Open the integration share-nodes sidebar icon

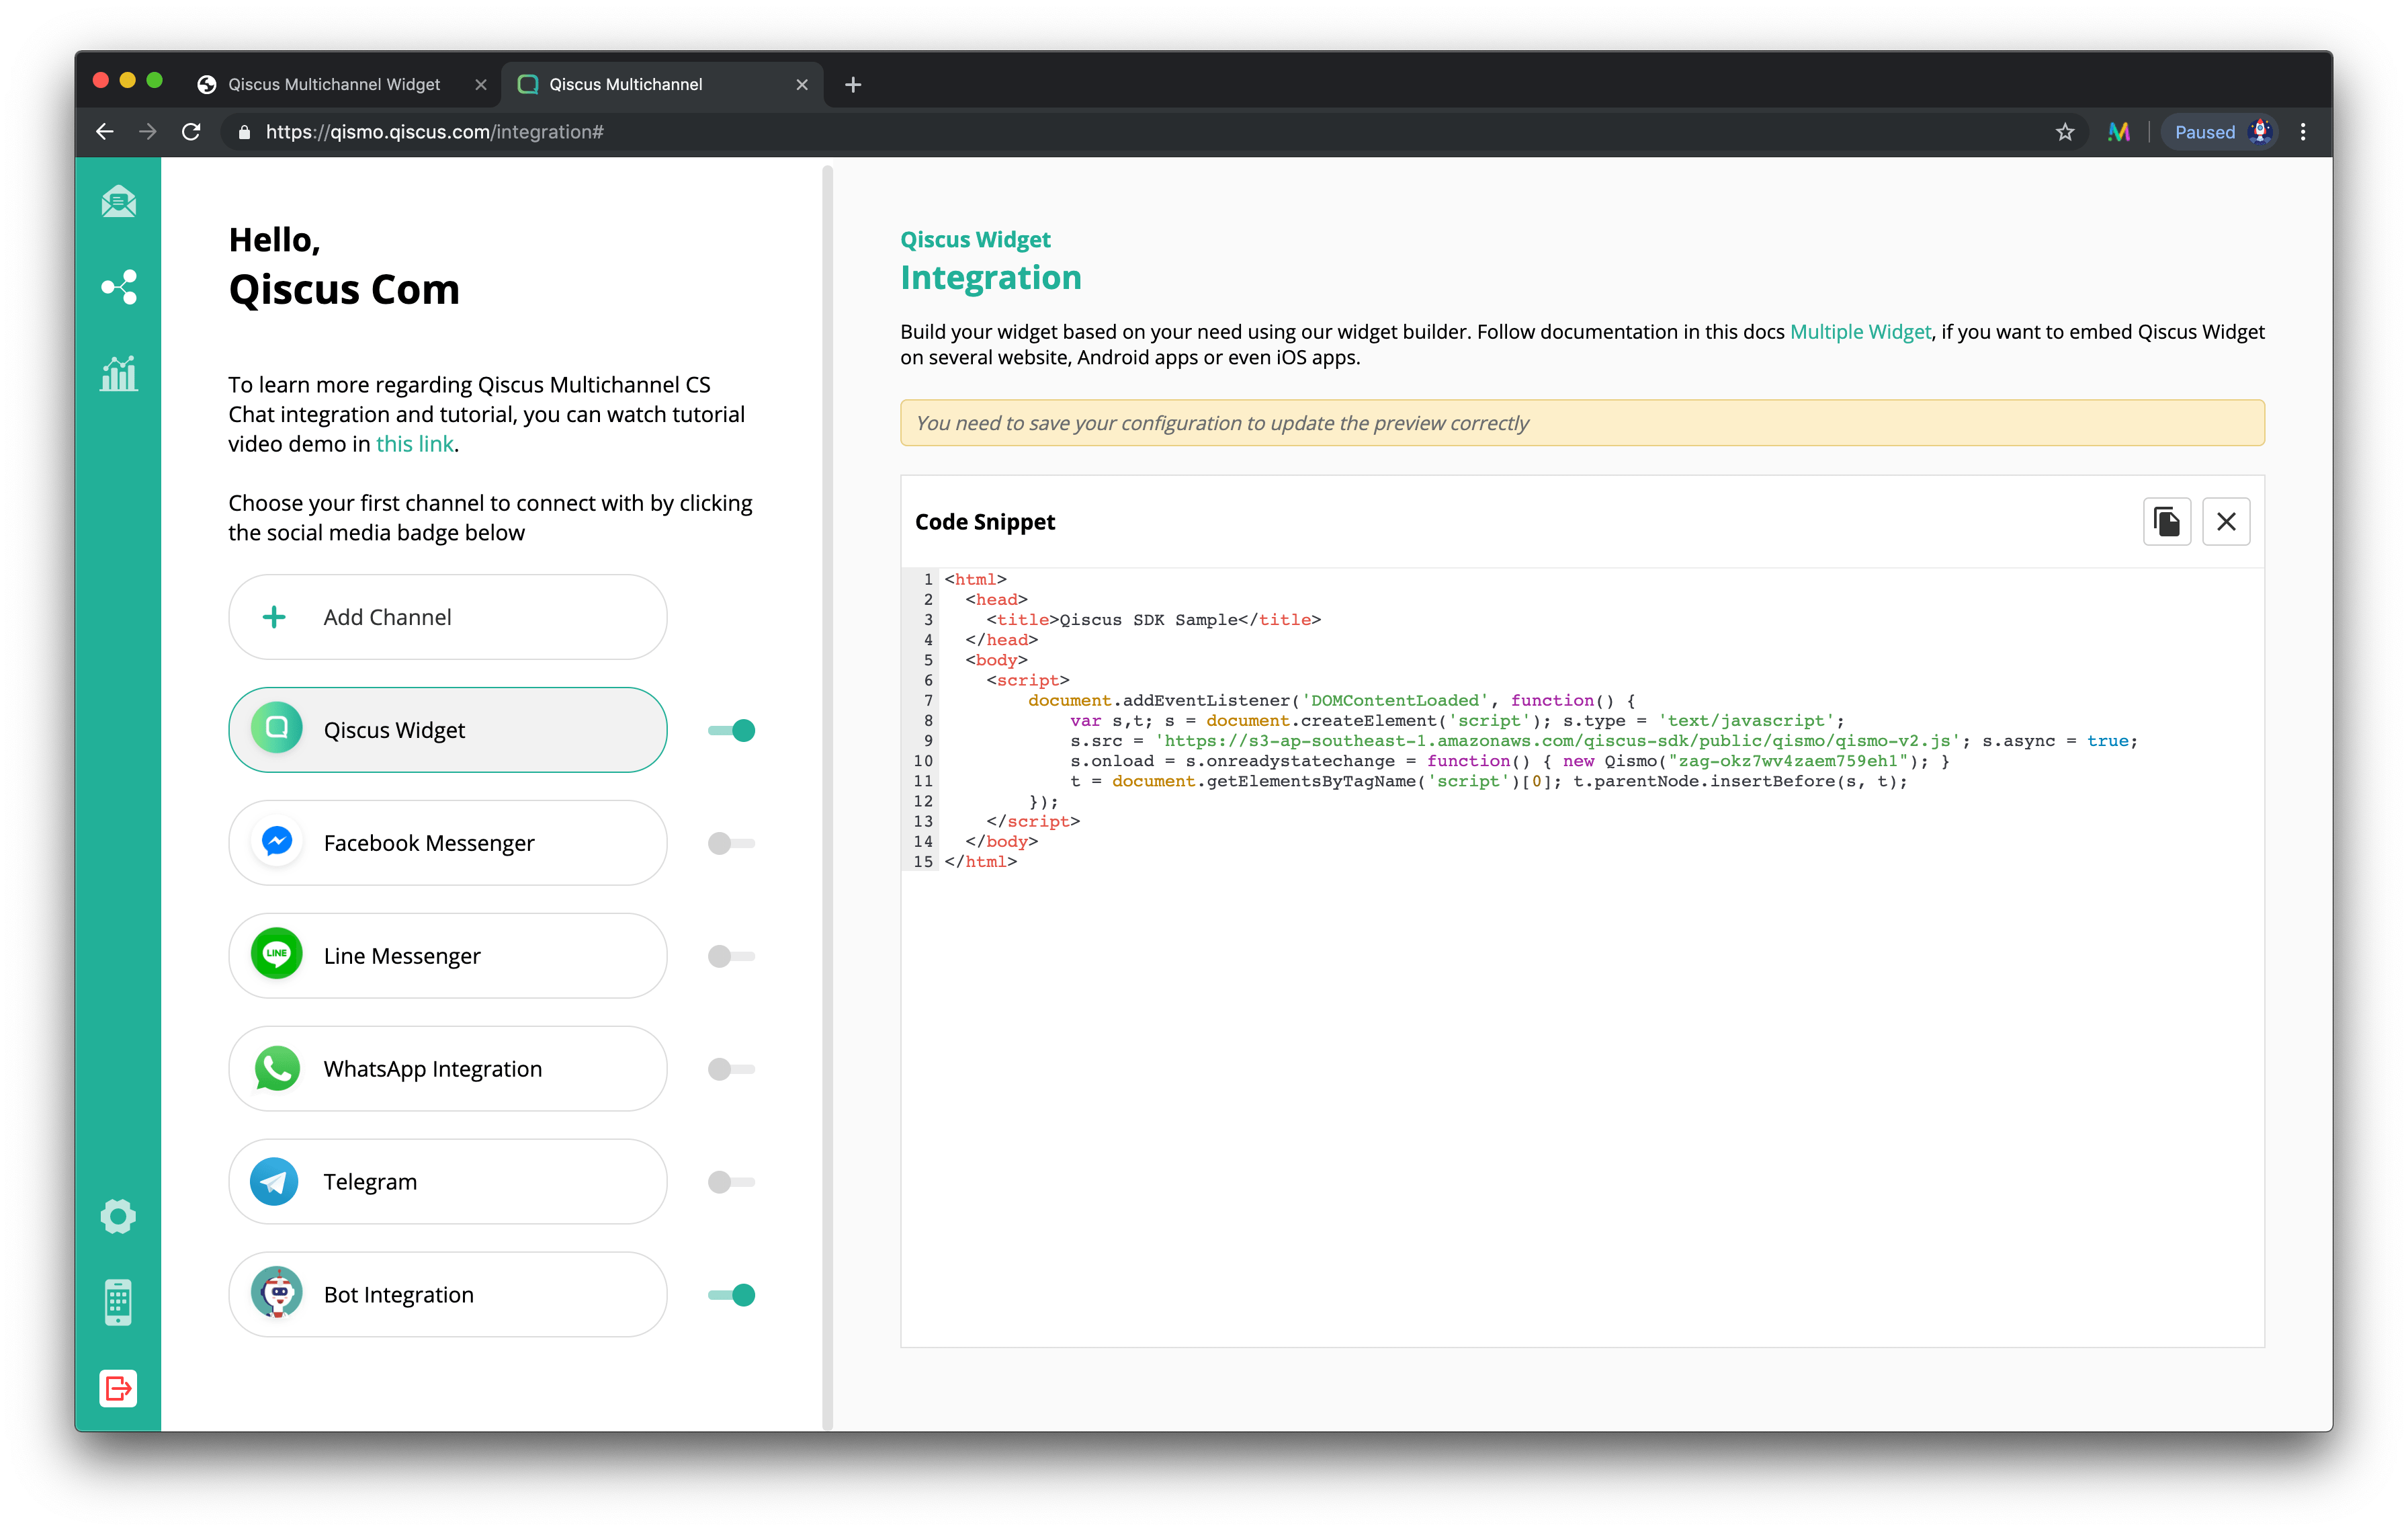[x=118, y=287]
